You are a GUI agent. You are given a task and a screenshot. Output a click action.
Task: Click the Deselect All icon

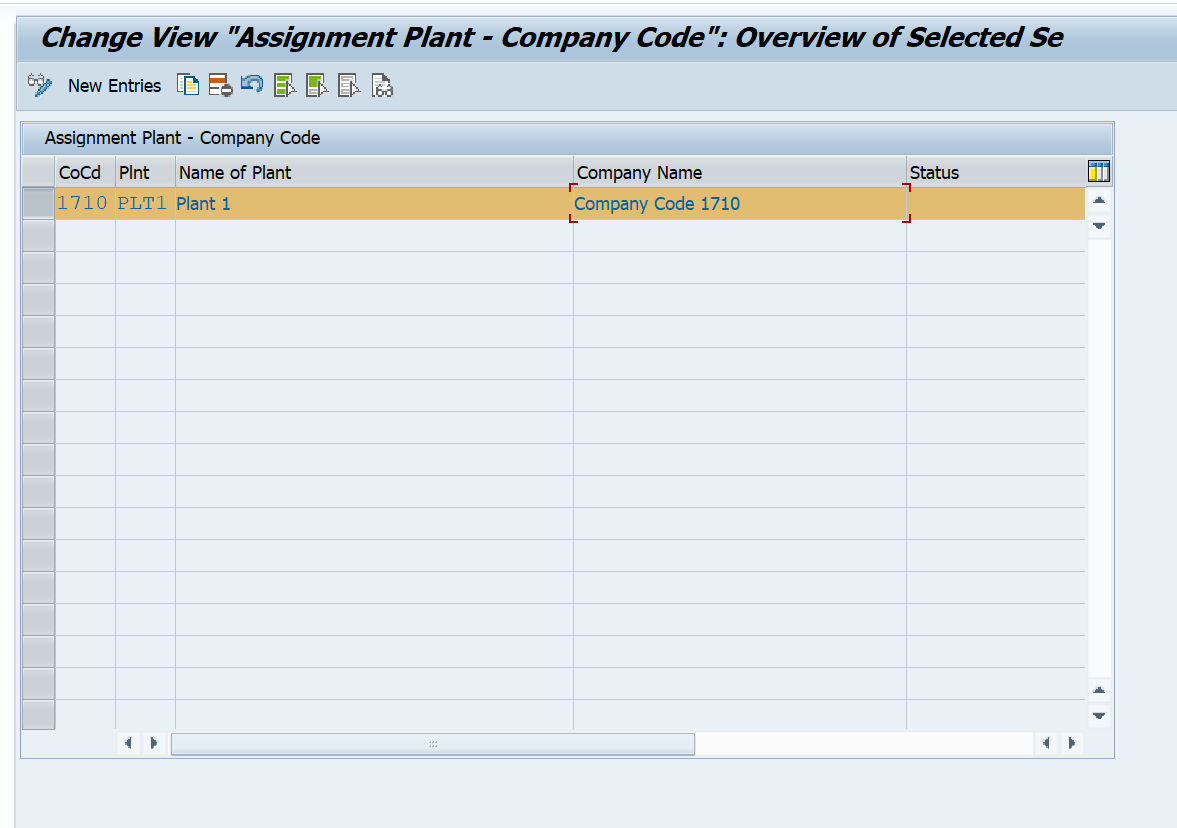click(350, 86)
